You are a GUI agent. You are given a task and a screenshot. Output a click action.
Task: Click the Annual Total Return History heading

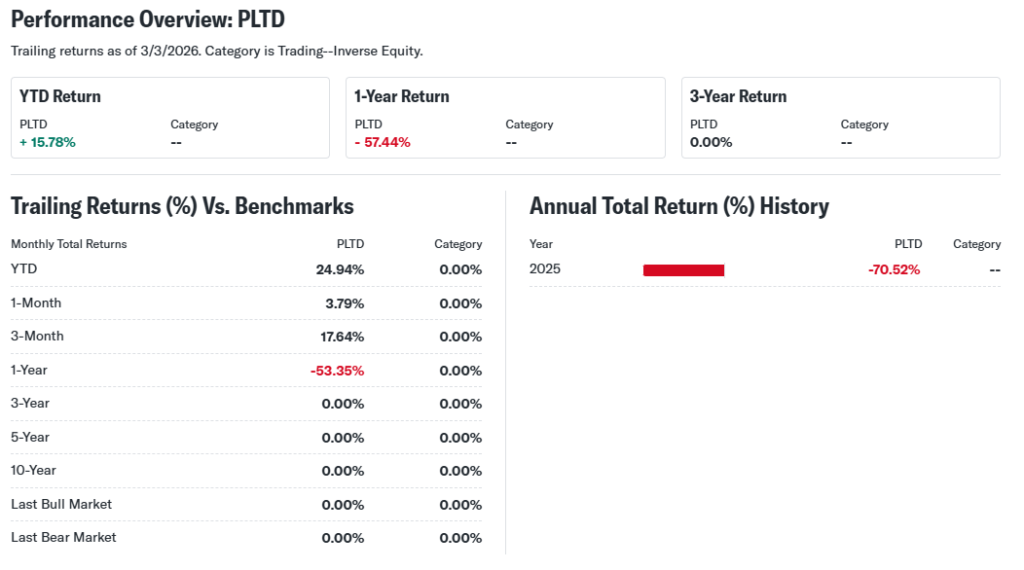[679, 206]
